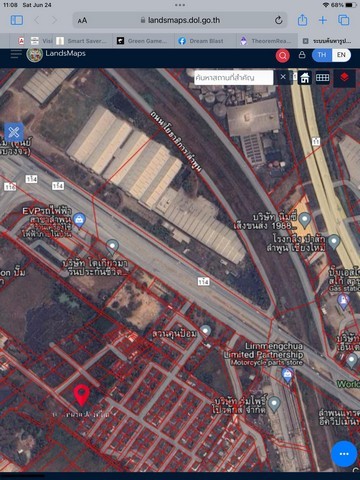Open the AA reader view options
This screenshot has height=480, width=360.
pyautogui.click(x=82, y=21)
